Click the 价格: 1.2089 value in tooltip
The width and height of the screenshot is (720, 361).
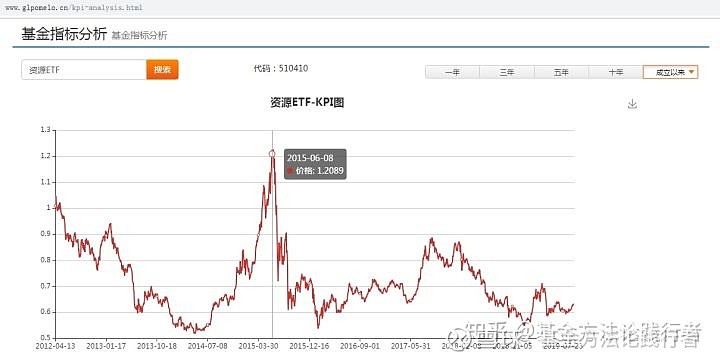(x=319, y=171)
